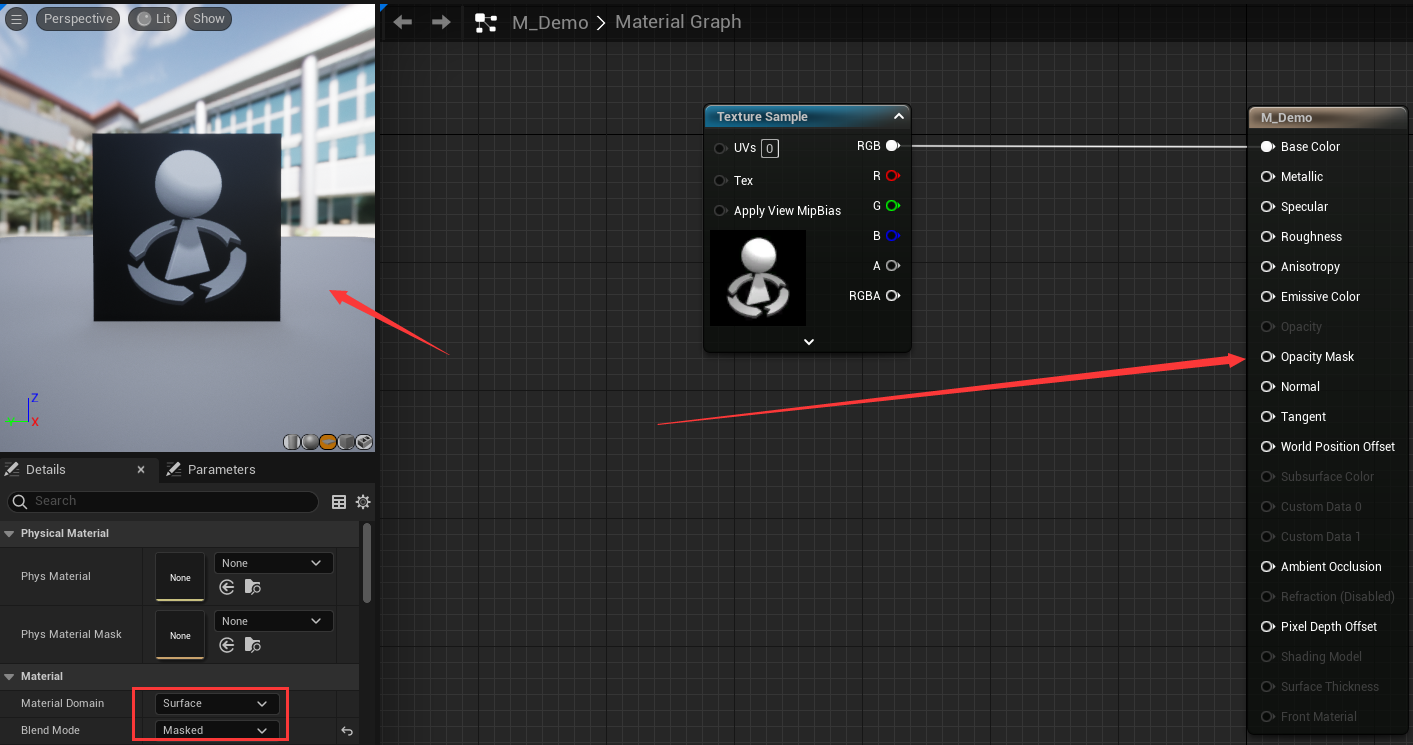Click the Details search field

point(170,501)
